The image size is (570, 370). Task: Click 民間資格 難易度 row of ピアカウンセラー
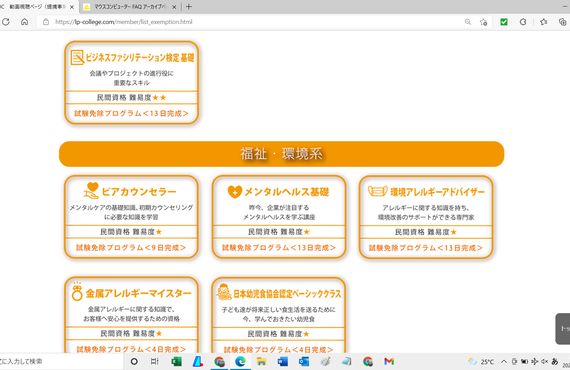(131, 232)
